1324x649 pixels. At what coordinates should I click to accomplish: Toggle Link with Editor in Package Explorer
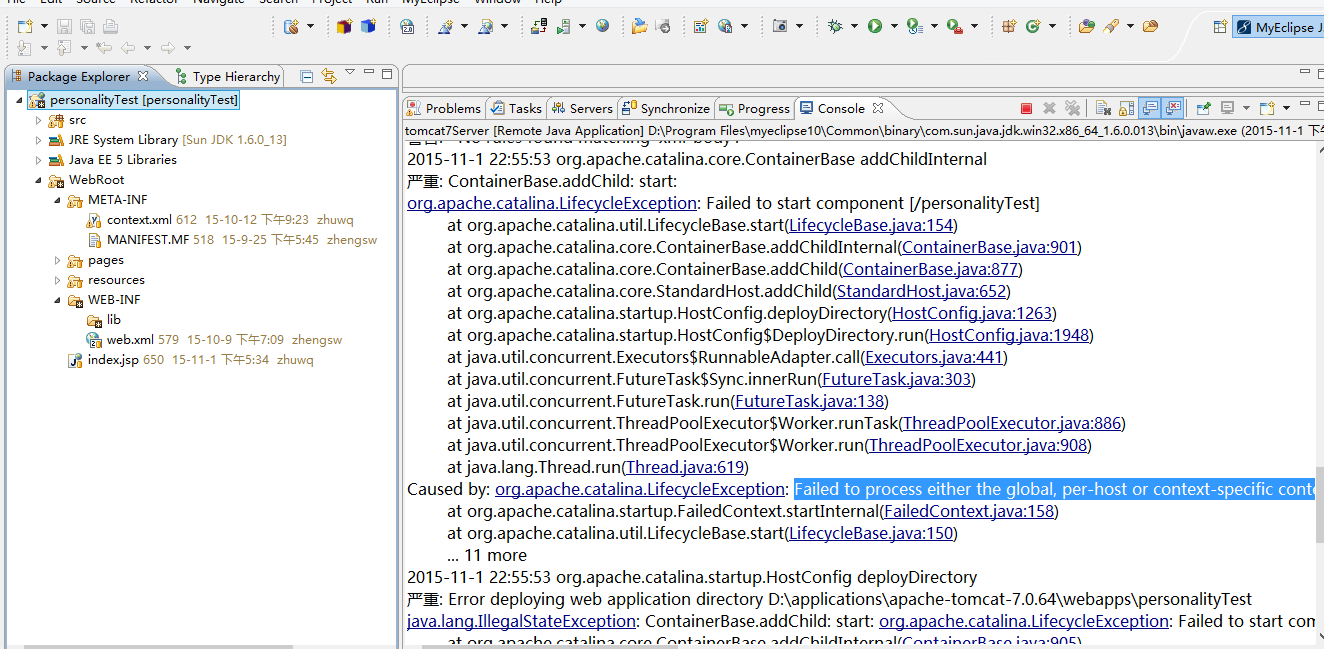[327, 76]
